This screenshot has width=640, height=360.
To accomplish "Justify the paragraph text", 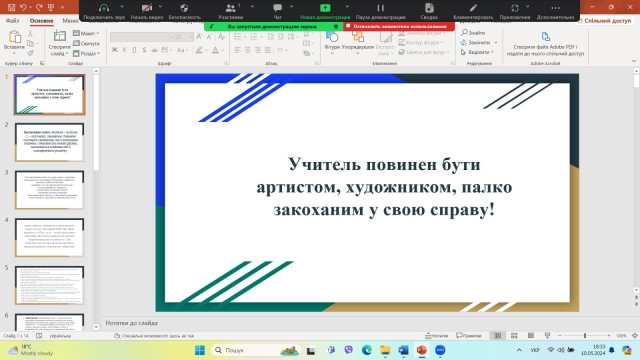I will point(268,50).
